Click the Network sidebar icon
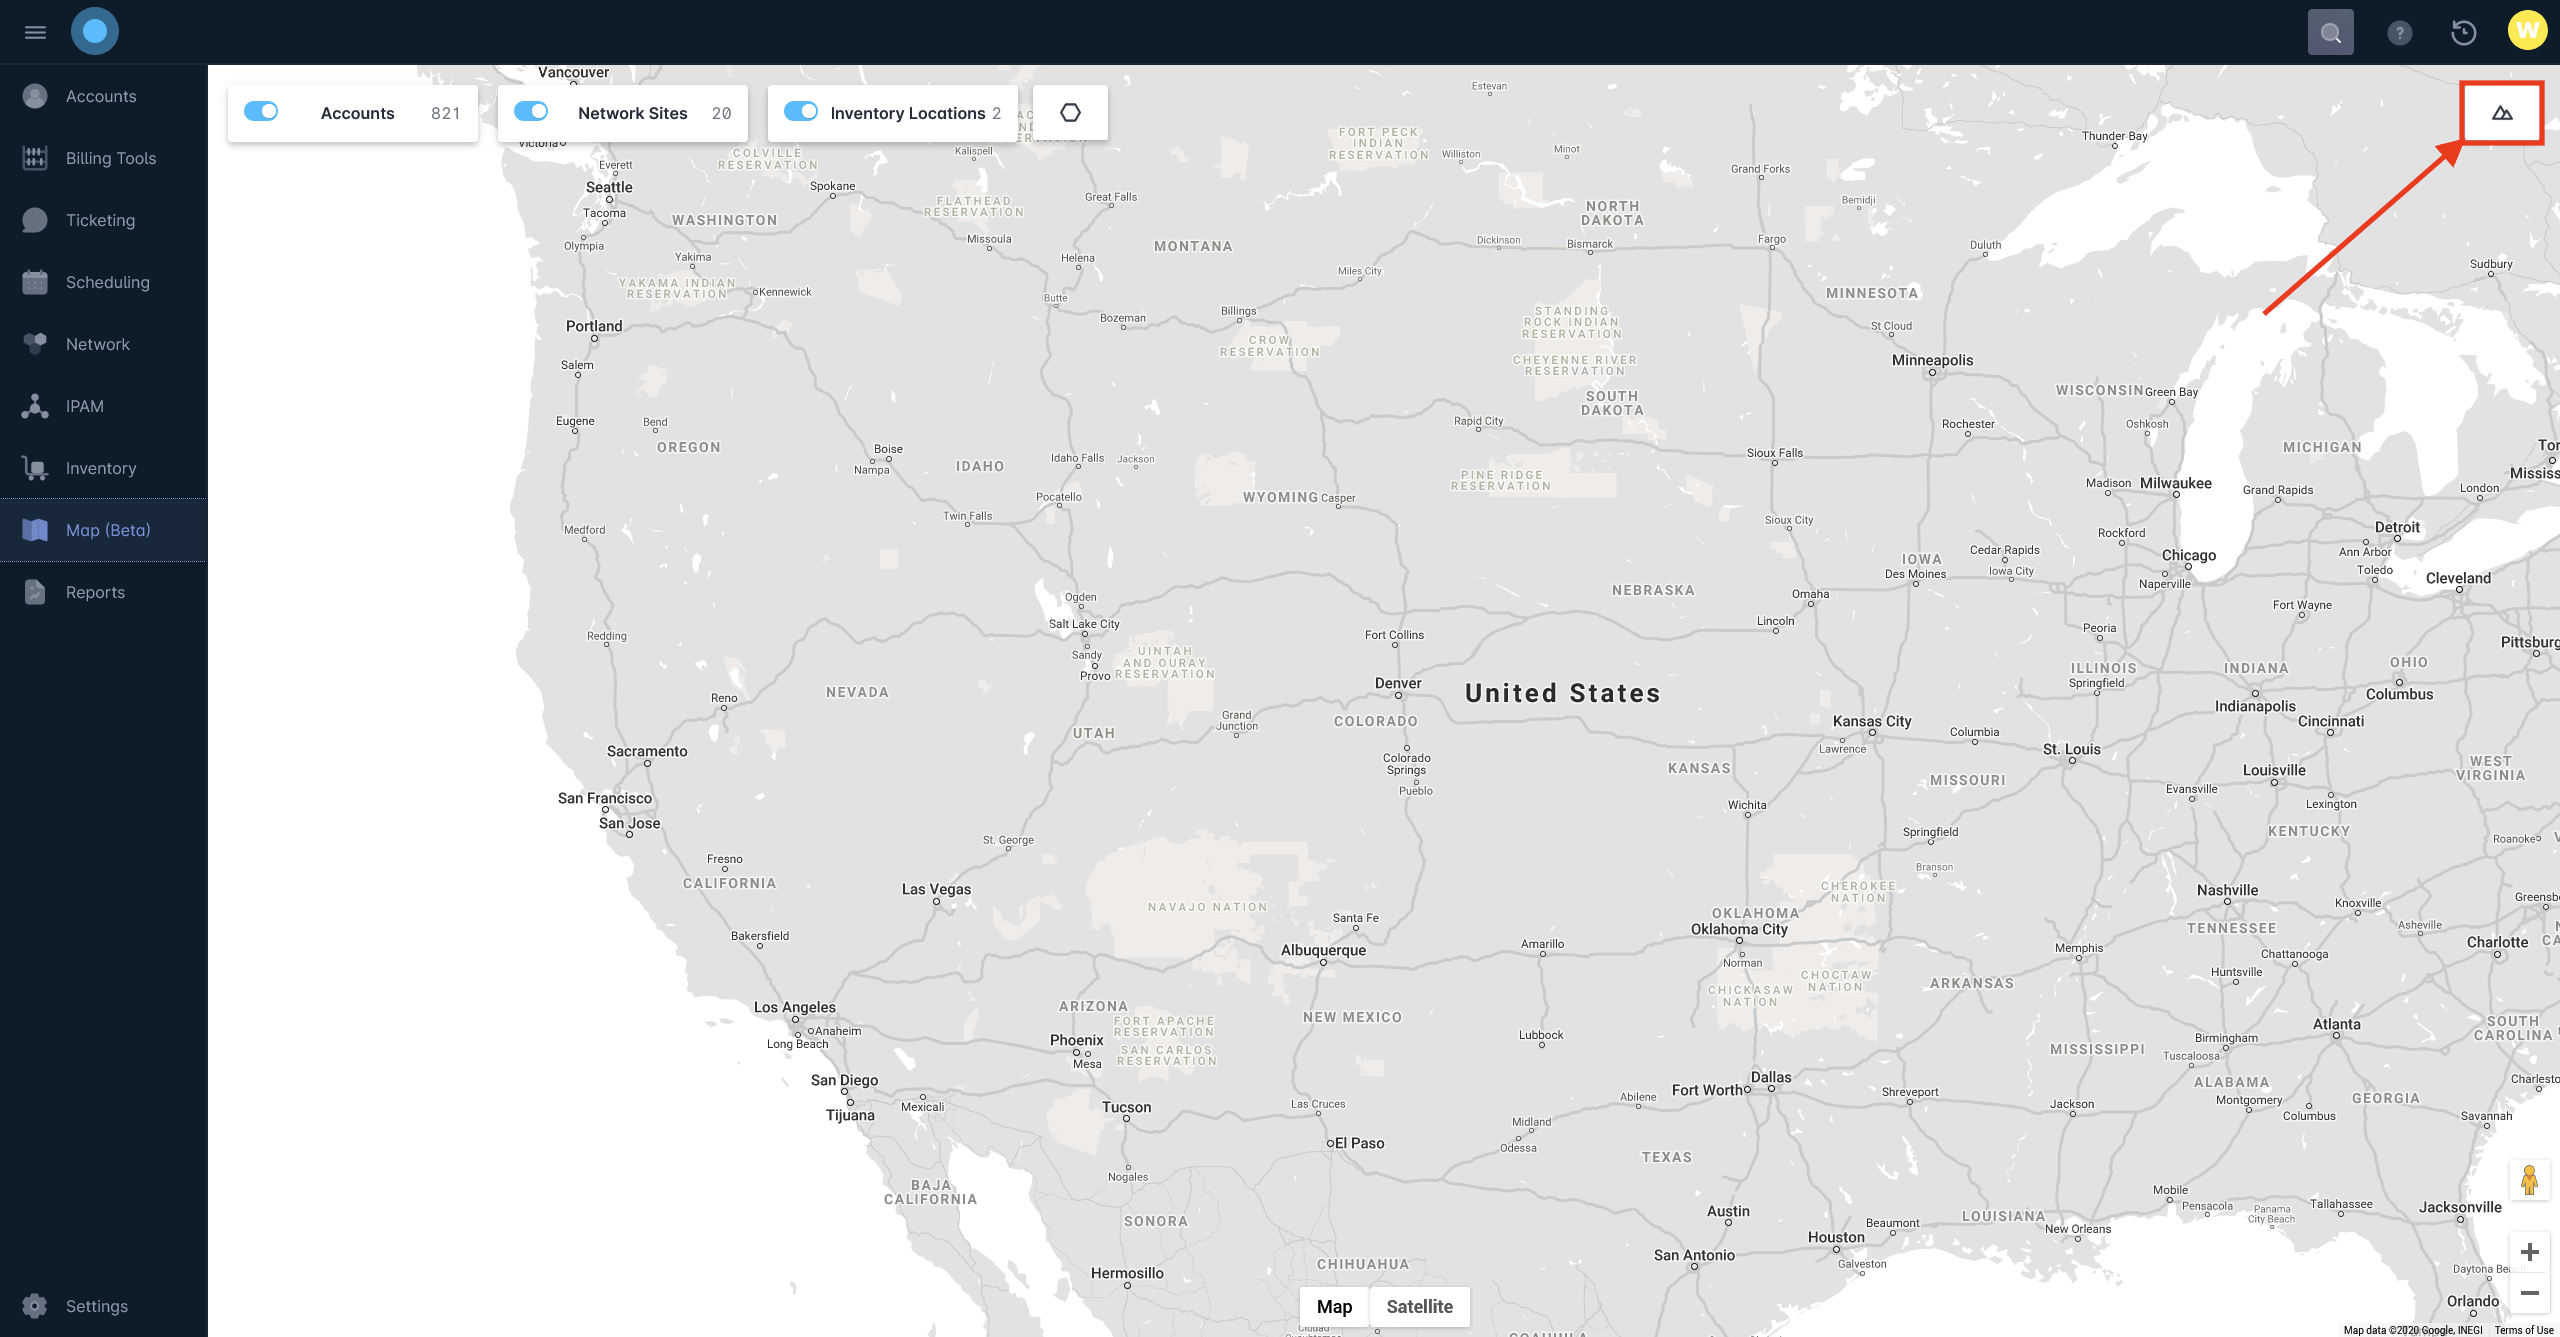2560x1337 pixels. [x=35, y=344]
